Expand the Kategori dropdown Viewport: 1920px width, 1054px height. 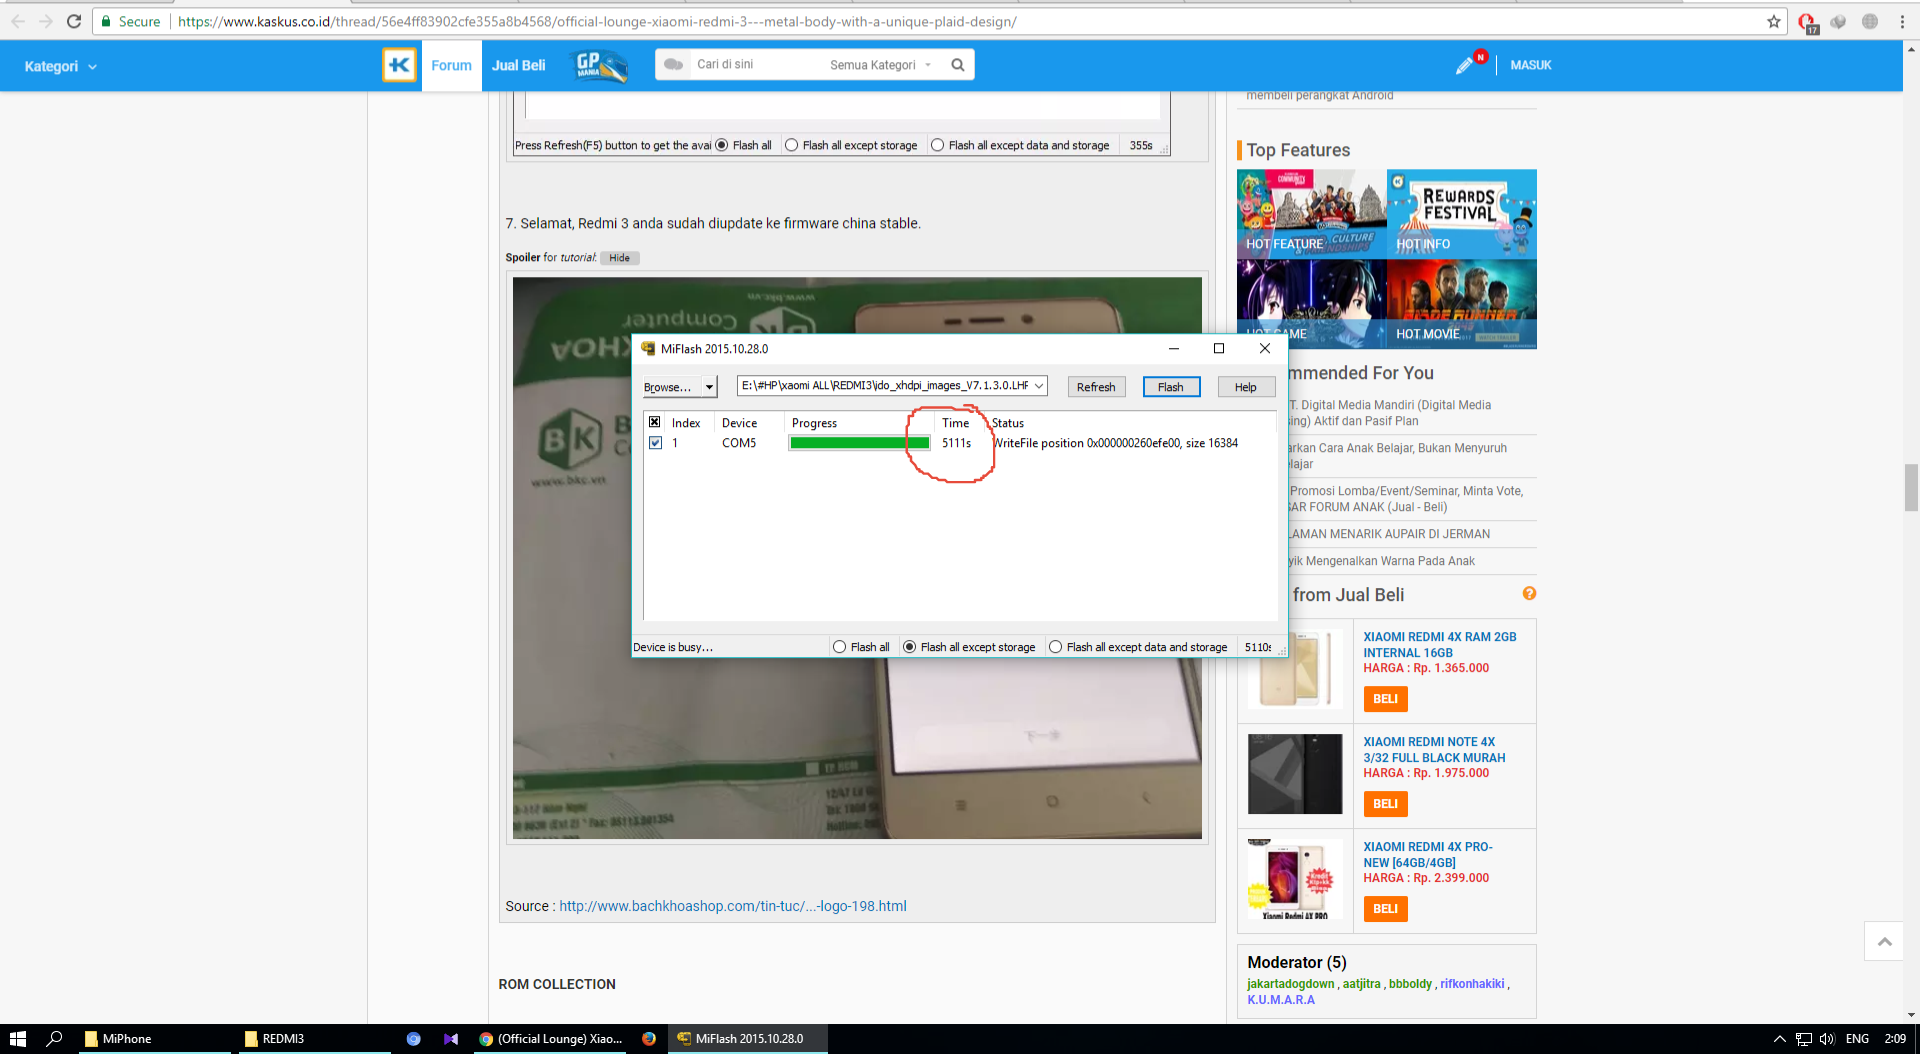(60, 66)
